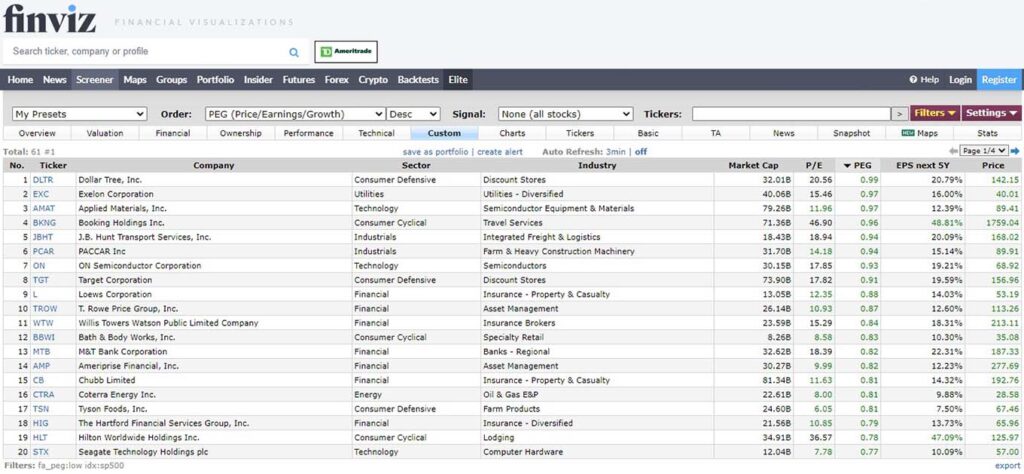The width and height of the screenshot is (1024, 474).
Task: Click Tyson Foods, Inc. company name
Action: [x=112, y=409]
